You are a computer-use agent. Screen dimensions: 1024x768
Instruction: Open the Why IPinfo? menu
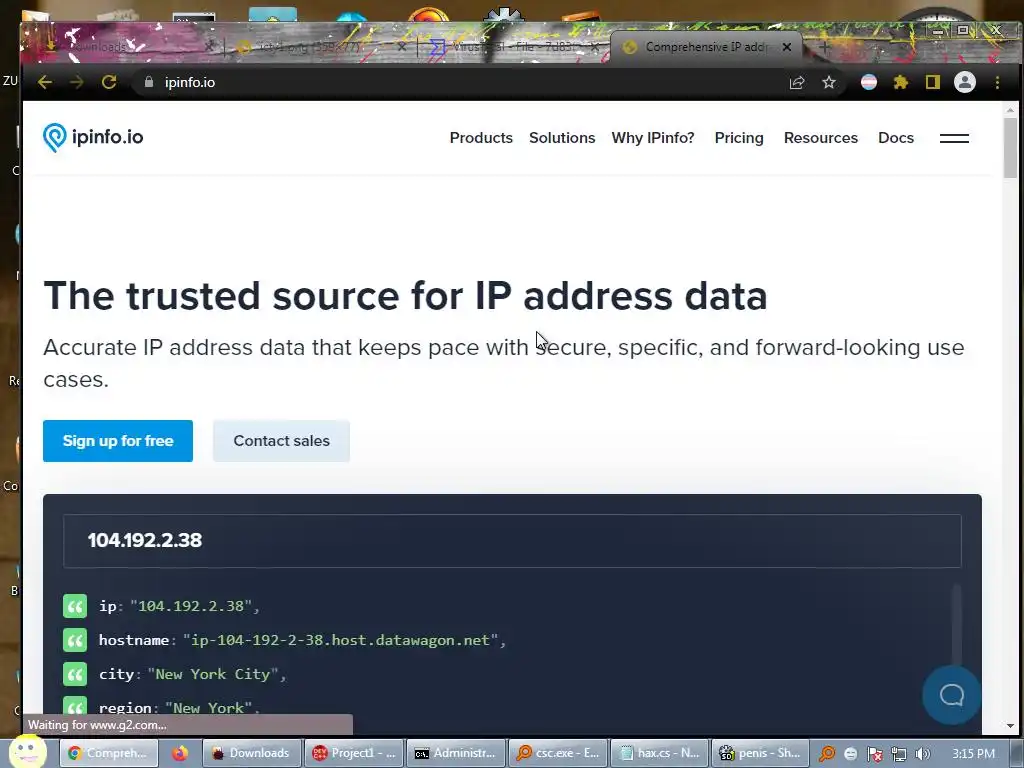(x=653, y=138)
